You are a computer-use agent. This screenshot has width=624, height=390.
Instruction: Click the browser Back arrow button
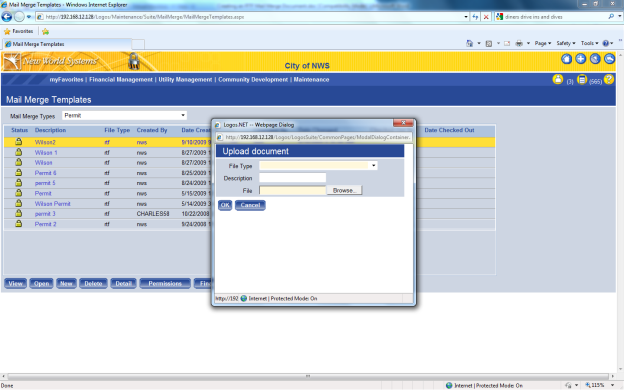7,17
